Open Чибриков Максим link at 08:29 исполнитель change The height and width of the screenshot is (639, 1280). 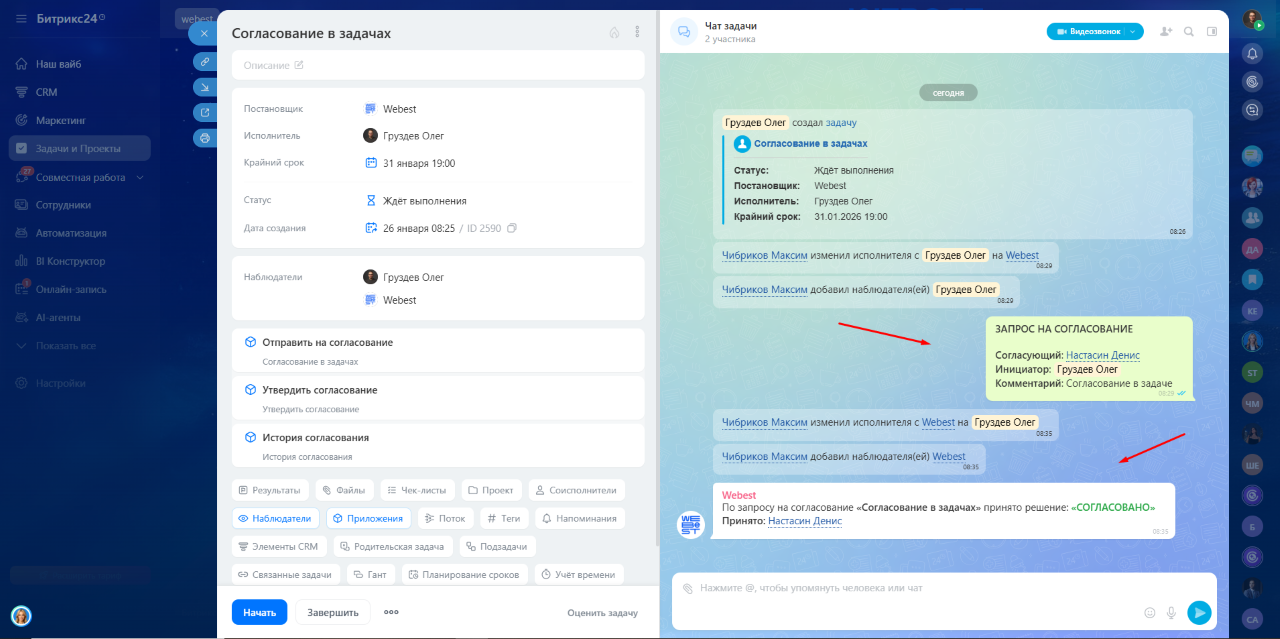pos(764,255)
